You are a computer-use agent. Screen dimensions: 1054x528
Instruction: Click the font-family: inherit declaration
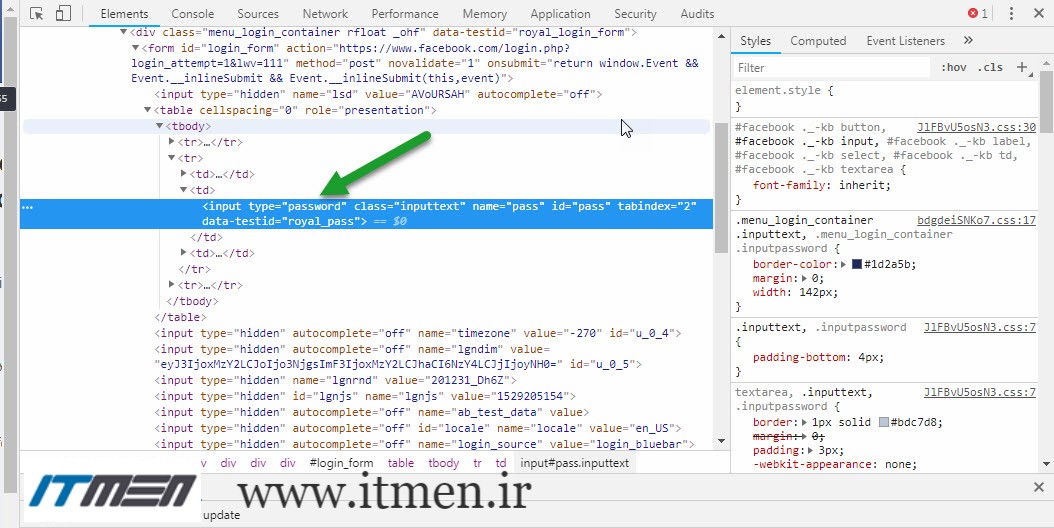[x=821, y=185]
